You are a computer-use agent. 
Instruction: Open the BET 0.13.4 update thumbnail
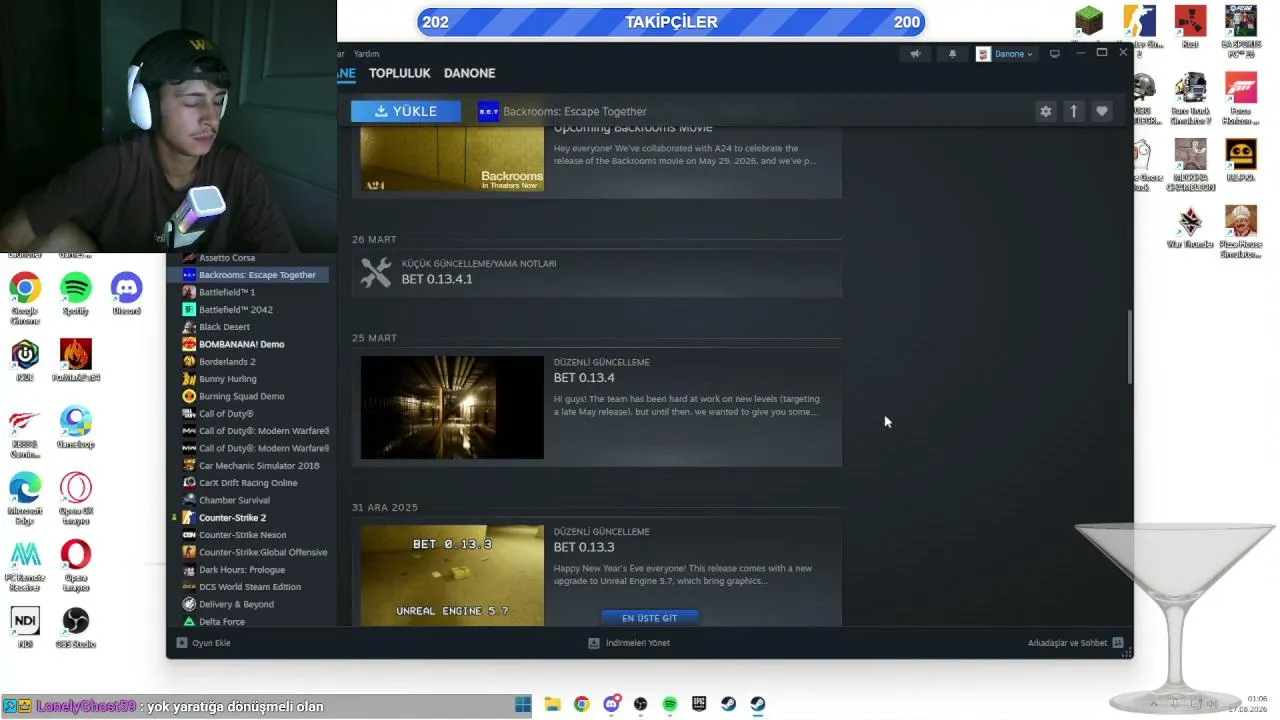452,408
